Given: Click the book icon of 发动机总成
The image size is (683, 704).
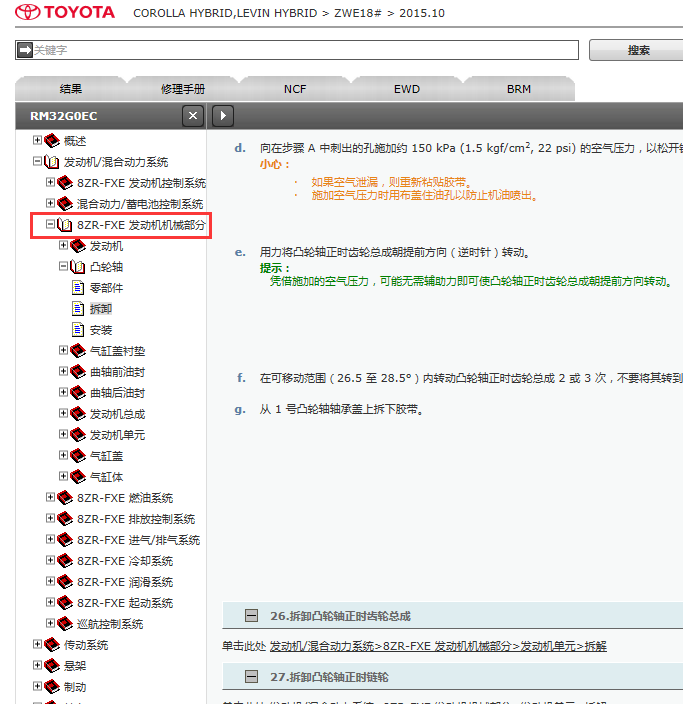Looking at the screenshot, I should 78,414.
